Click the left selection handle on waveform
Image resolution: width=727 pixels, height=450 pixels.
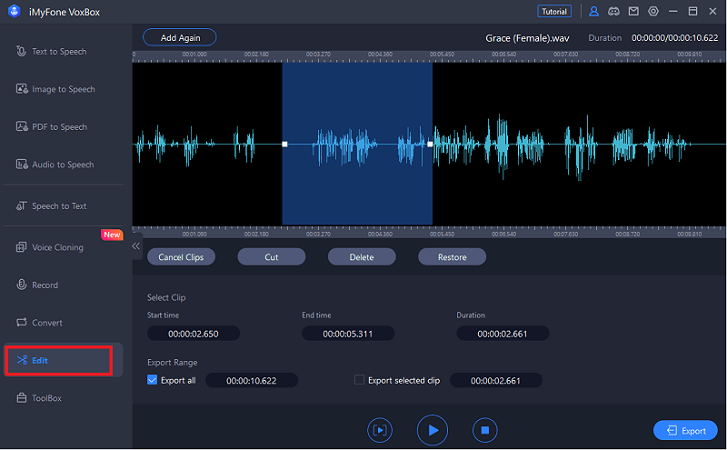point(285,144)
